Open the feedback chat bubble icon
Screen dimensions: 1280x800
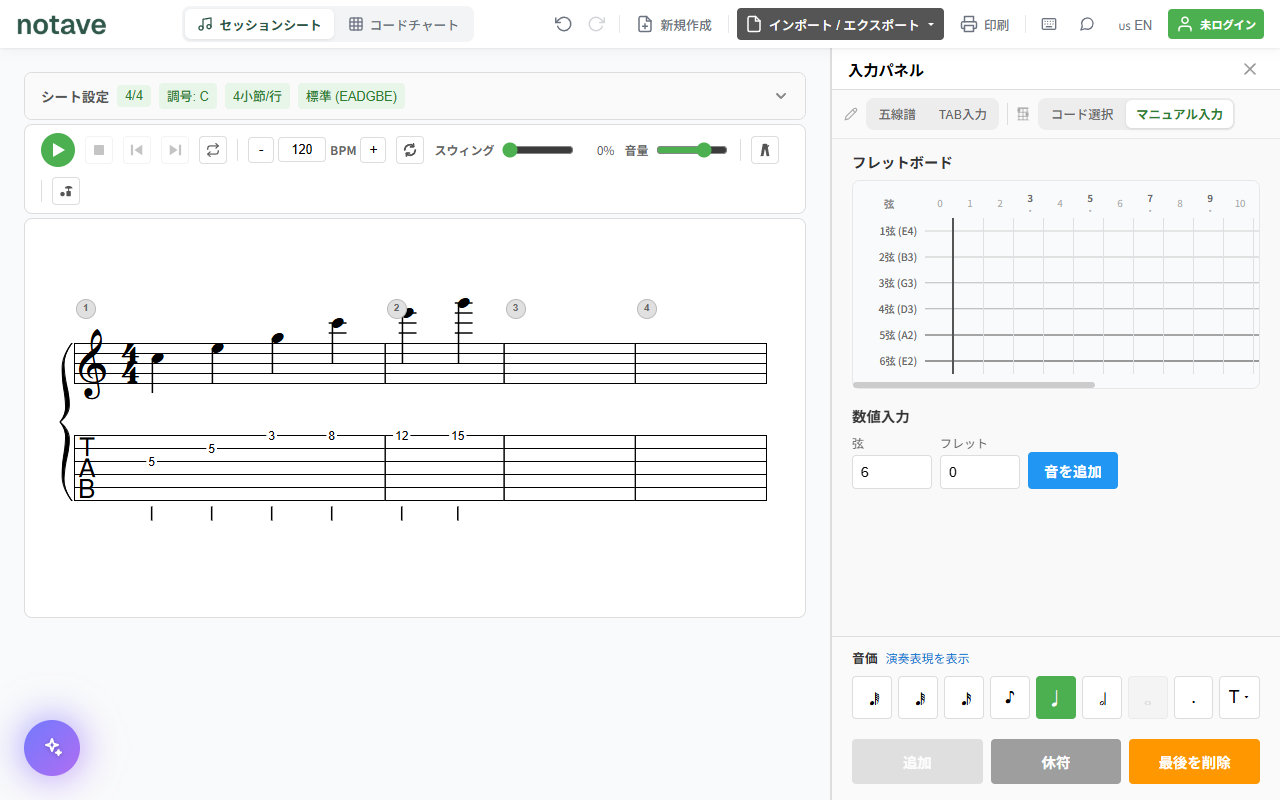1087,24
